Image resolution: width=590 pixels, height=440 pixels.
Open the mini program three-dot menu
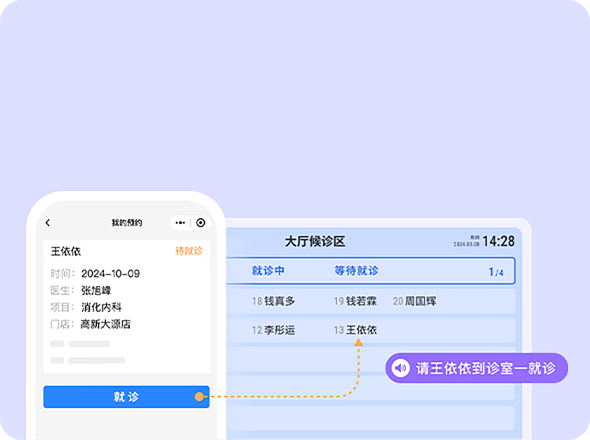[x=180, y=223]
